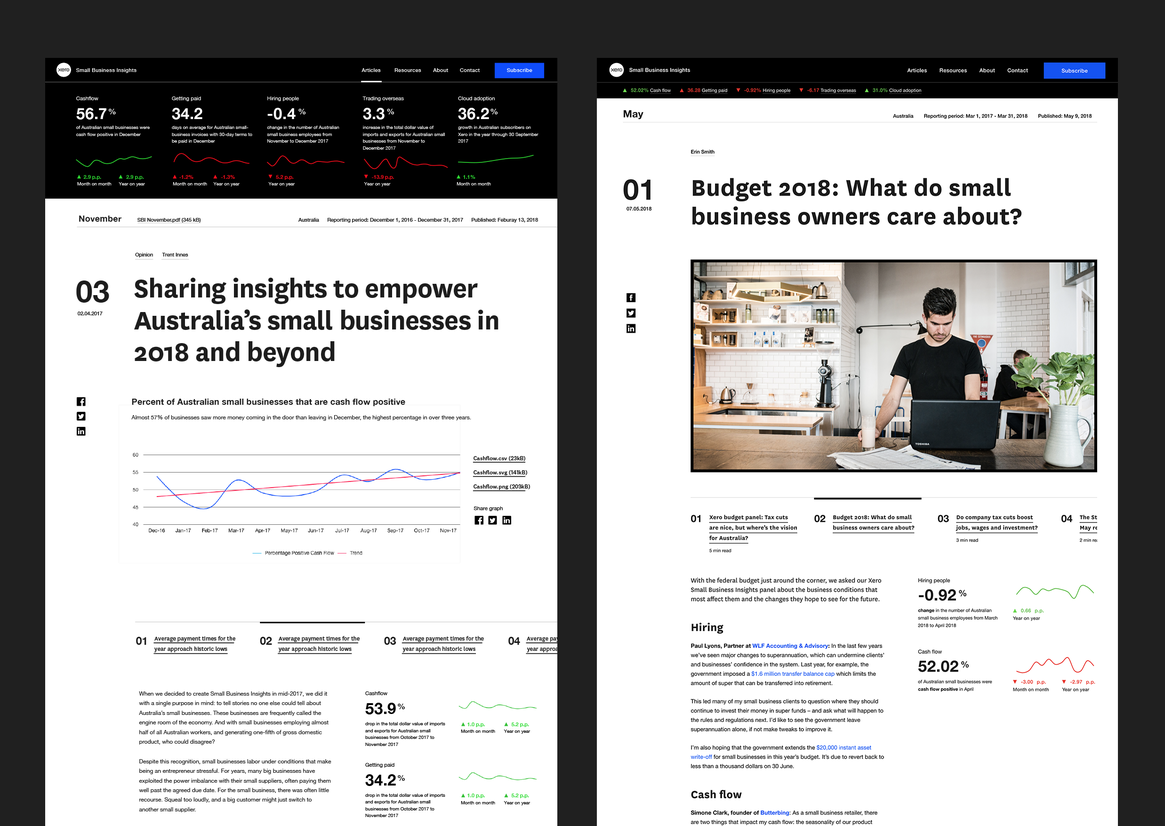Share graph via the LinkedIn icon
Viewport: 1165px width, 826px height.
click(507, 520)
